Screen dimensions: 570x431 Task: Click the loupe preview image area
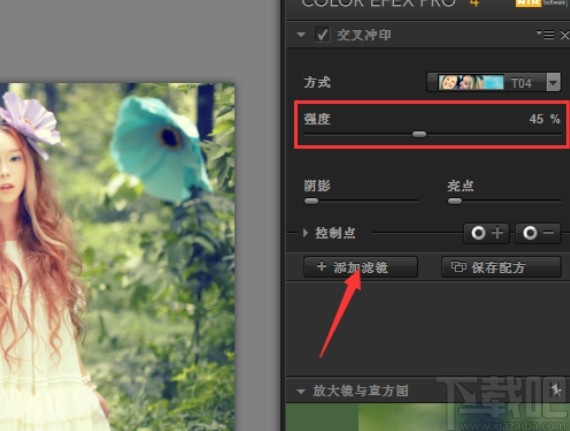coord(428,417)
